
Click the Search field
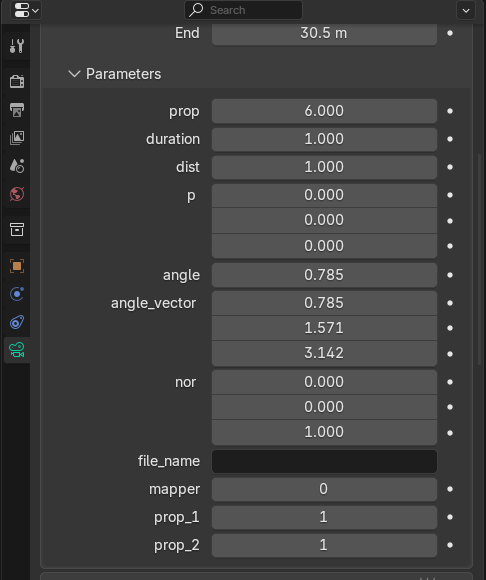click(x=243, y=10)
